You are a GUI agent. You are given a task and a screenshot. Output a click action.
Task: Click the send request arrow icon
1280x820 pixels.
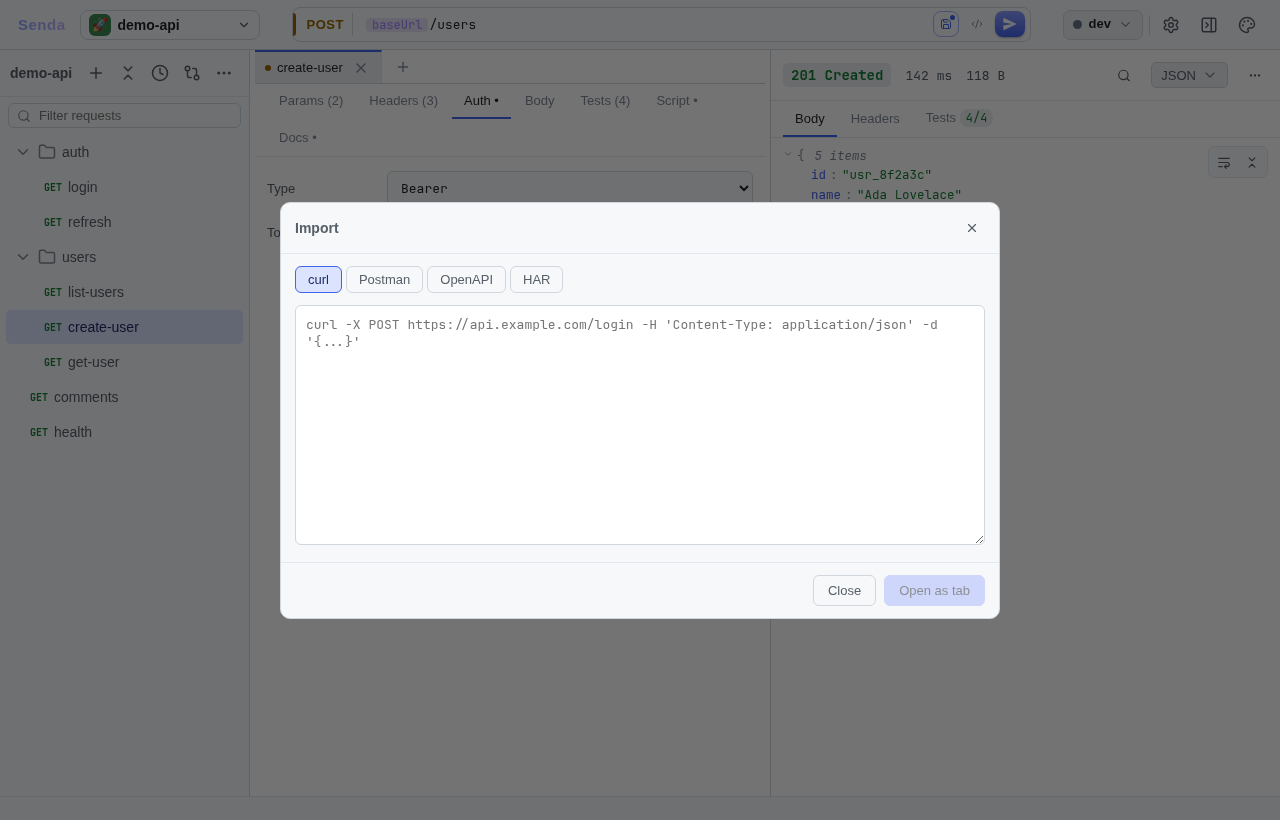(x=1010, y=24)
